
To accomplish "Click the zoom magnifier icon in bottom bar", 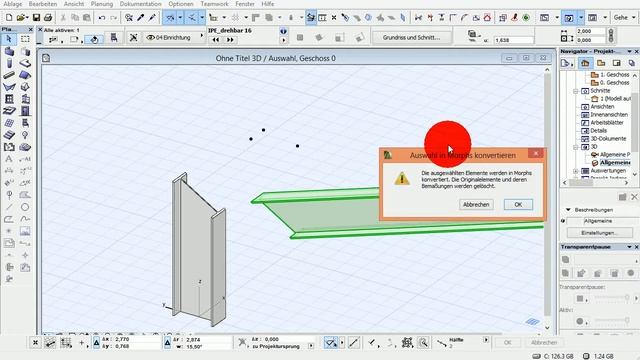I will [x=423, y=343].
